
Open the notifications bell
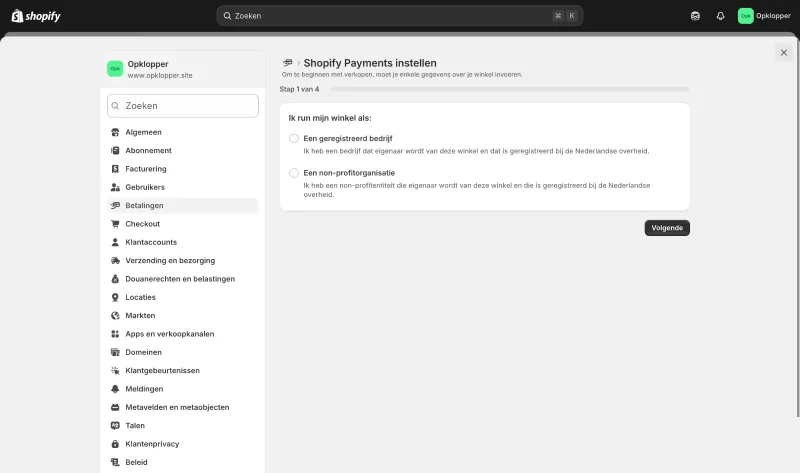pos(720,16)
